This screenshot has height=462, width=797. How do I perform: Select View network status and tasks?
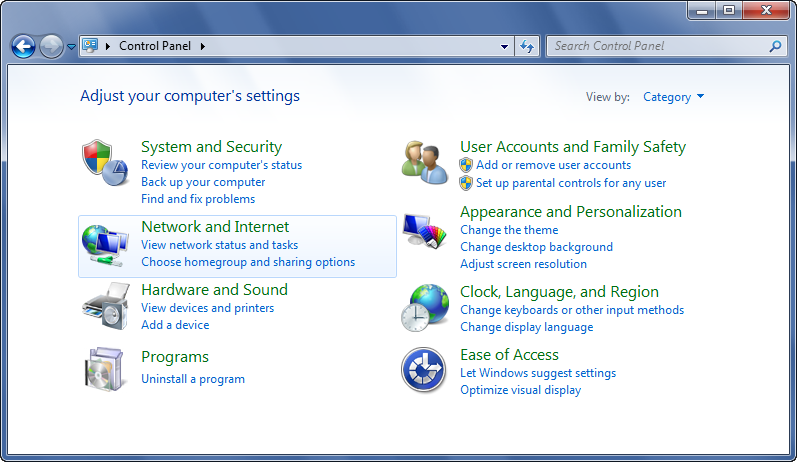(220, 245)
